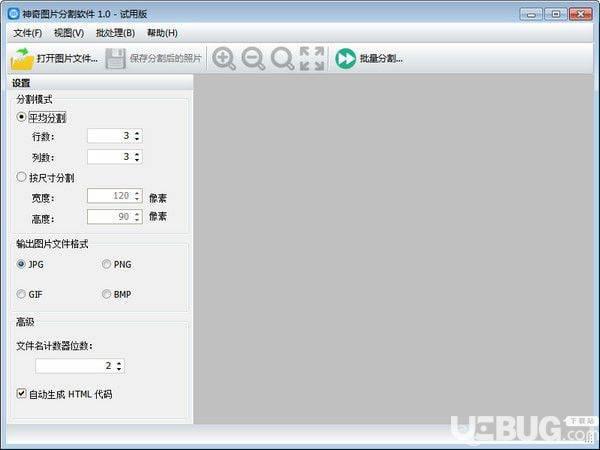Increase the 高度 spinner value
Screen dimensions: 600x450
tap(137, 214)
